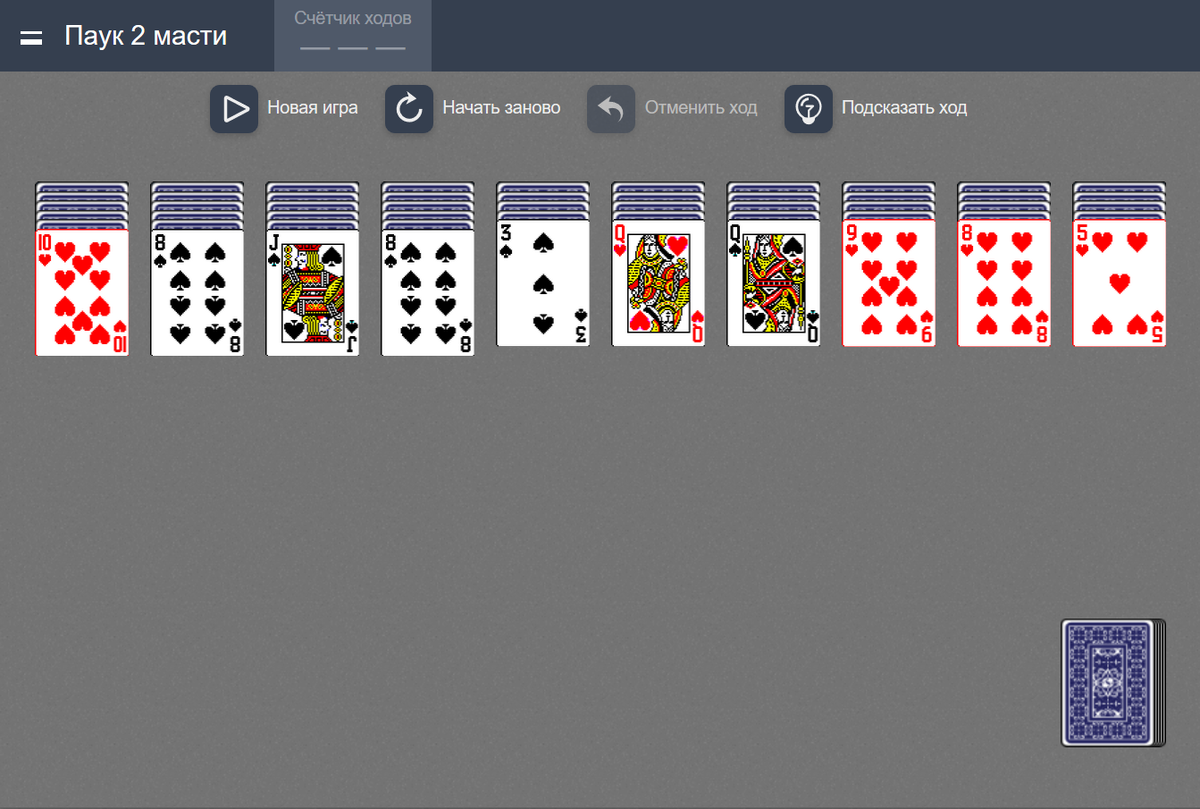Select the 10 of hearts card
This screenshot has height=809, width=1200.
click(82, 292)
